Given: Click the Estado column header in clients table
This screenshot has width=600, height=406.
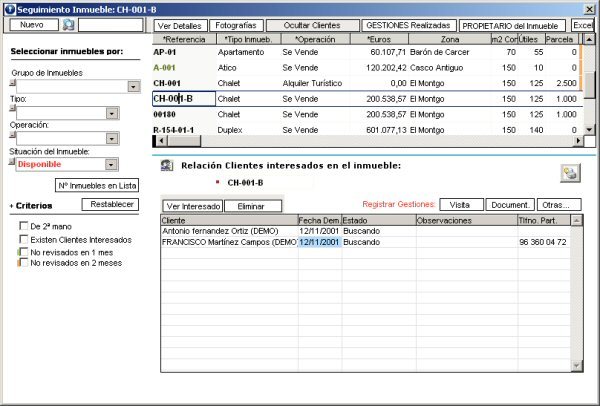Looking at the screenshot, I should tap(379, 220).
